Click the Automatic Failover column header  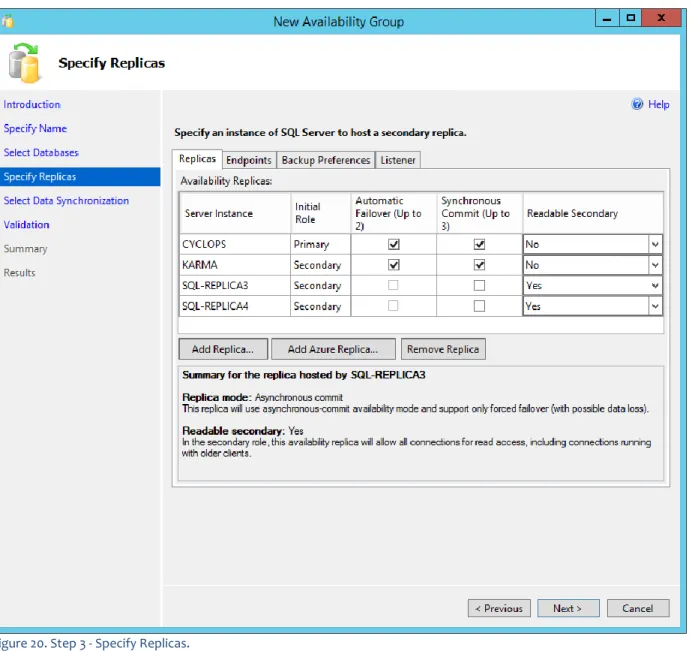(x=394, y=213)
